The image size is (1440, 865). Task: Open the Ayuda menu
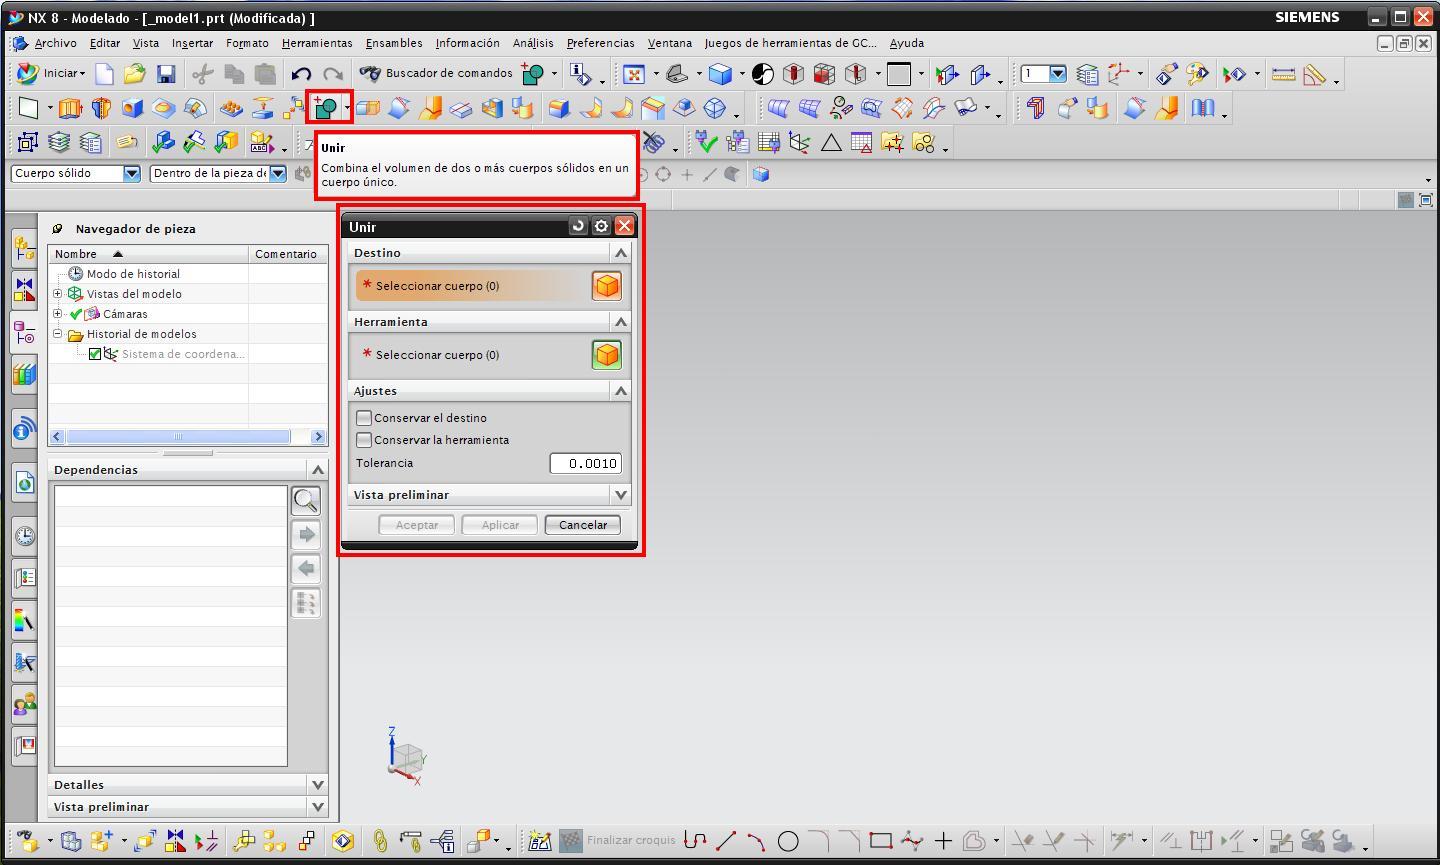pos(907,43)
